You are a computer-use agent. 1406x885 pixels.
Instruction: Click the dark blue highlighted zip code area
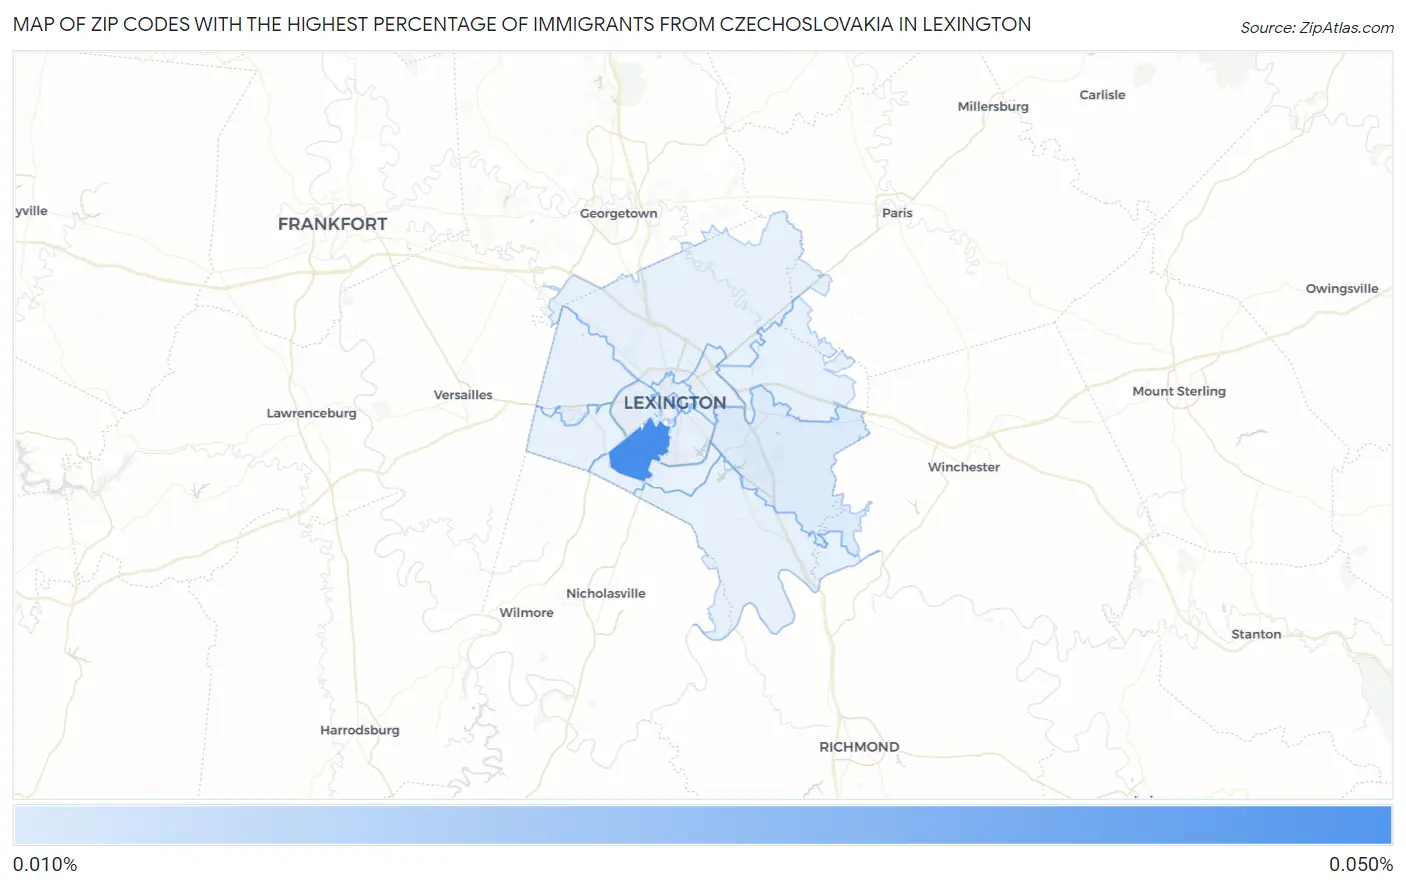(x=638, y=453)
